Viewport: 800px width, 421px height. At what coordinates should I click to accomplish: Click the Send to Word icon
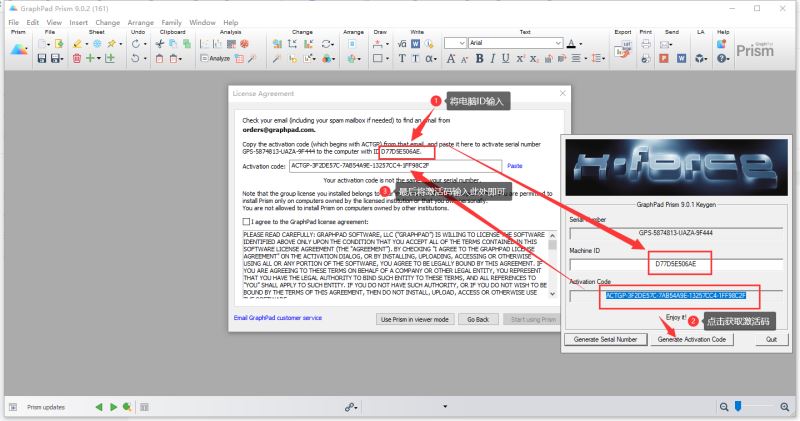(682, 59)
